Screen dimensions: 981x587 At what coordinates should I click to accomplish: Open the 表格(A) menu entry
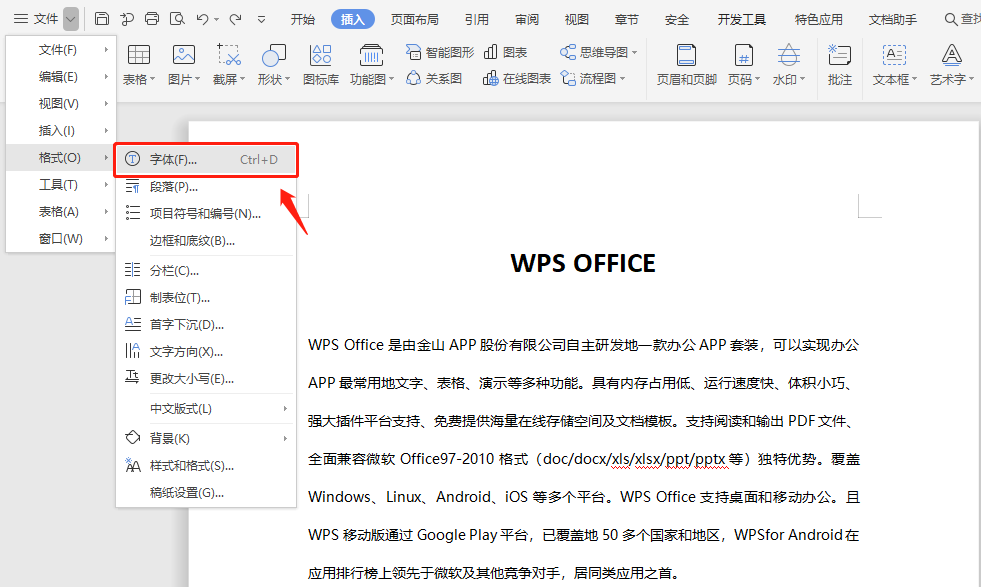61,212
